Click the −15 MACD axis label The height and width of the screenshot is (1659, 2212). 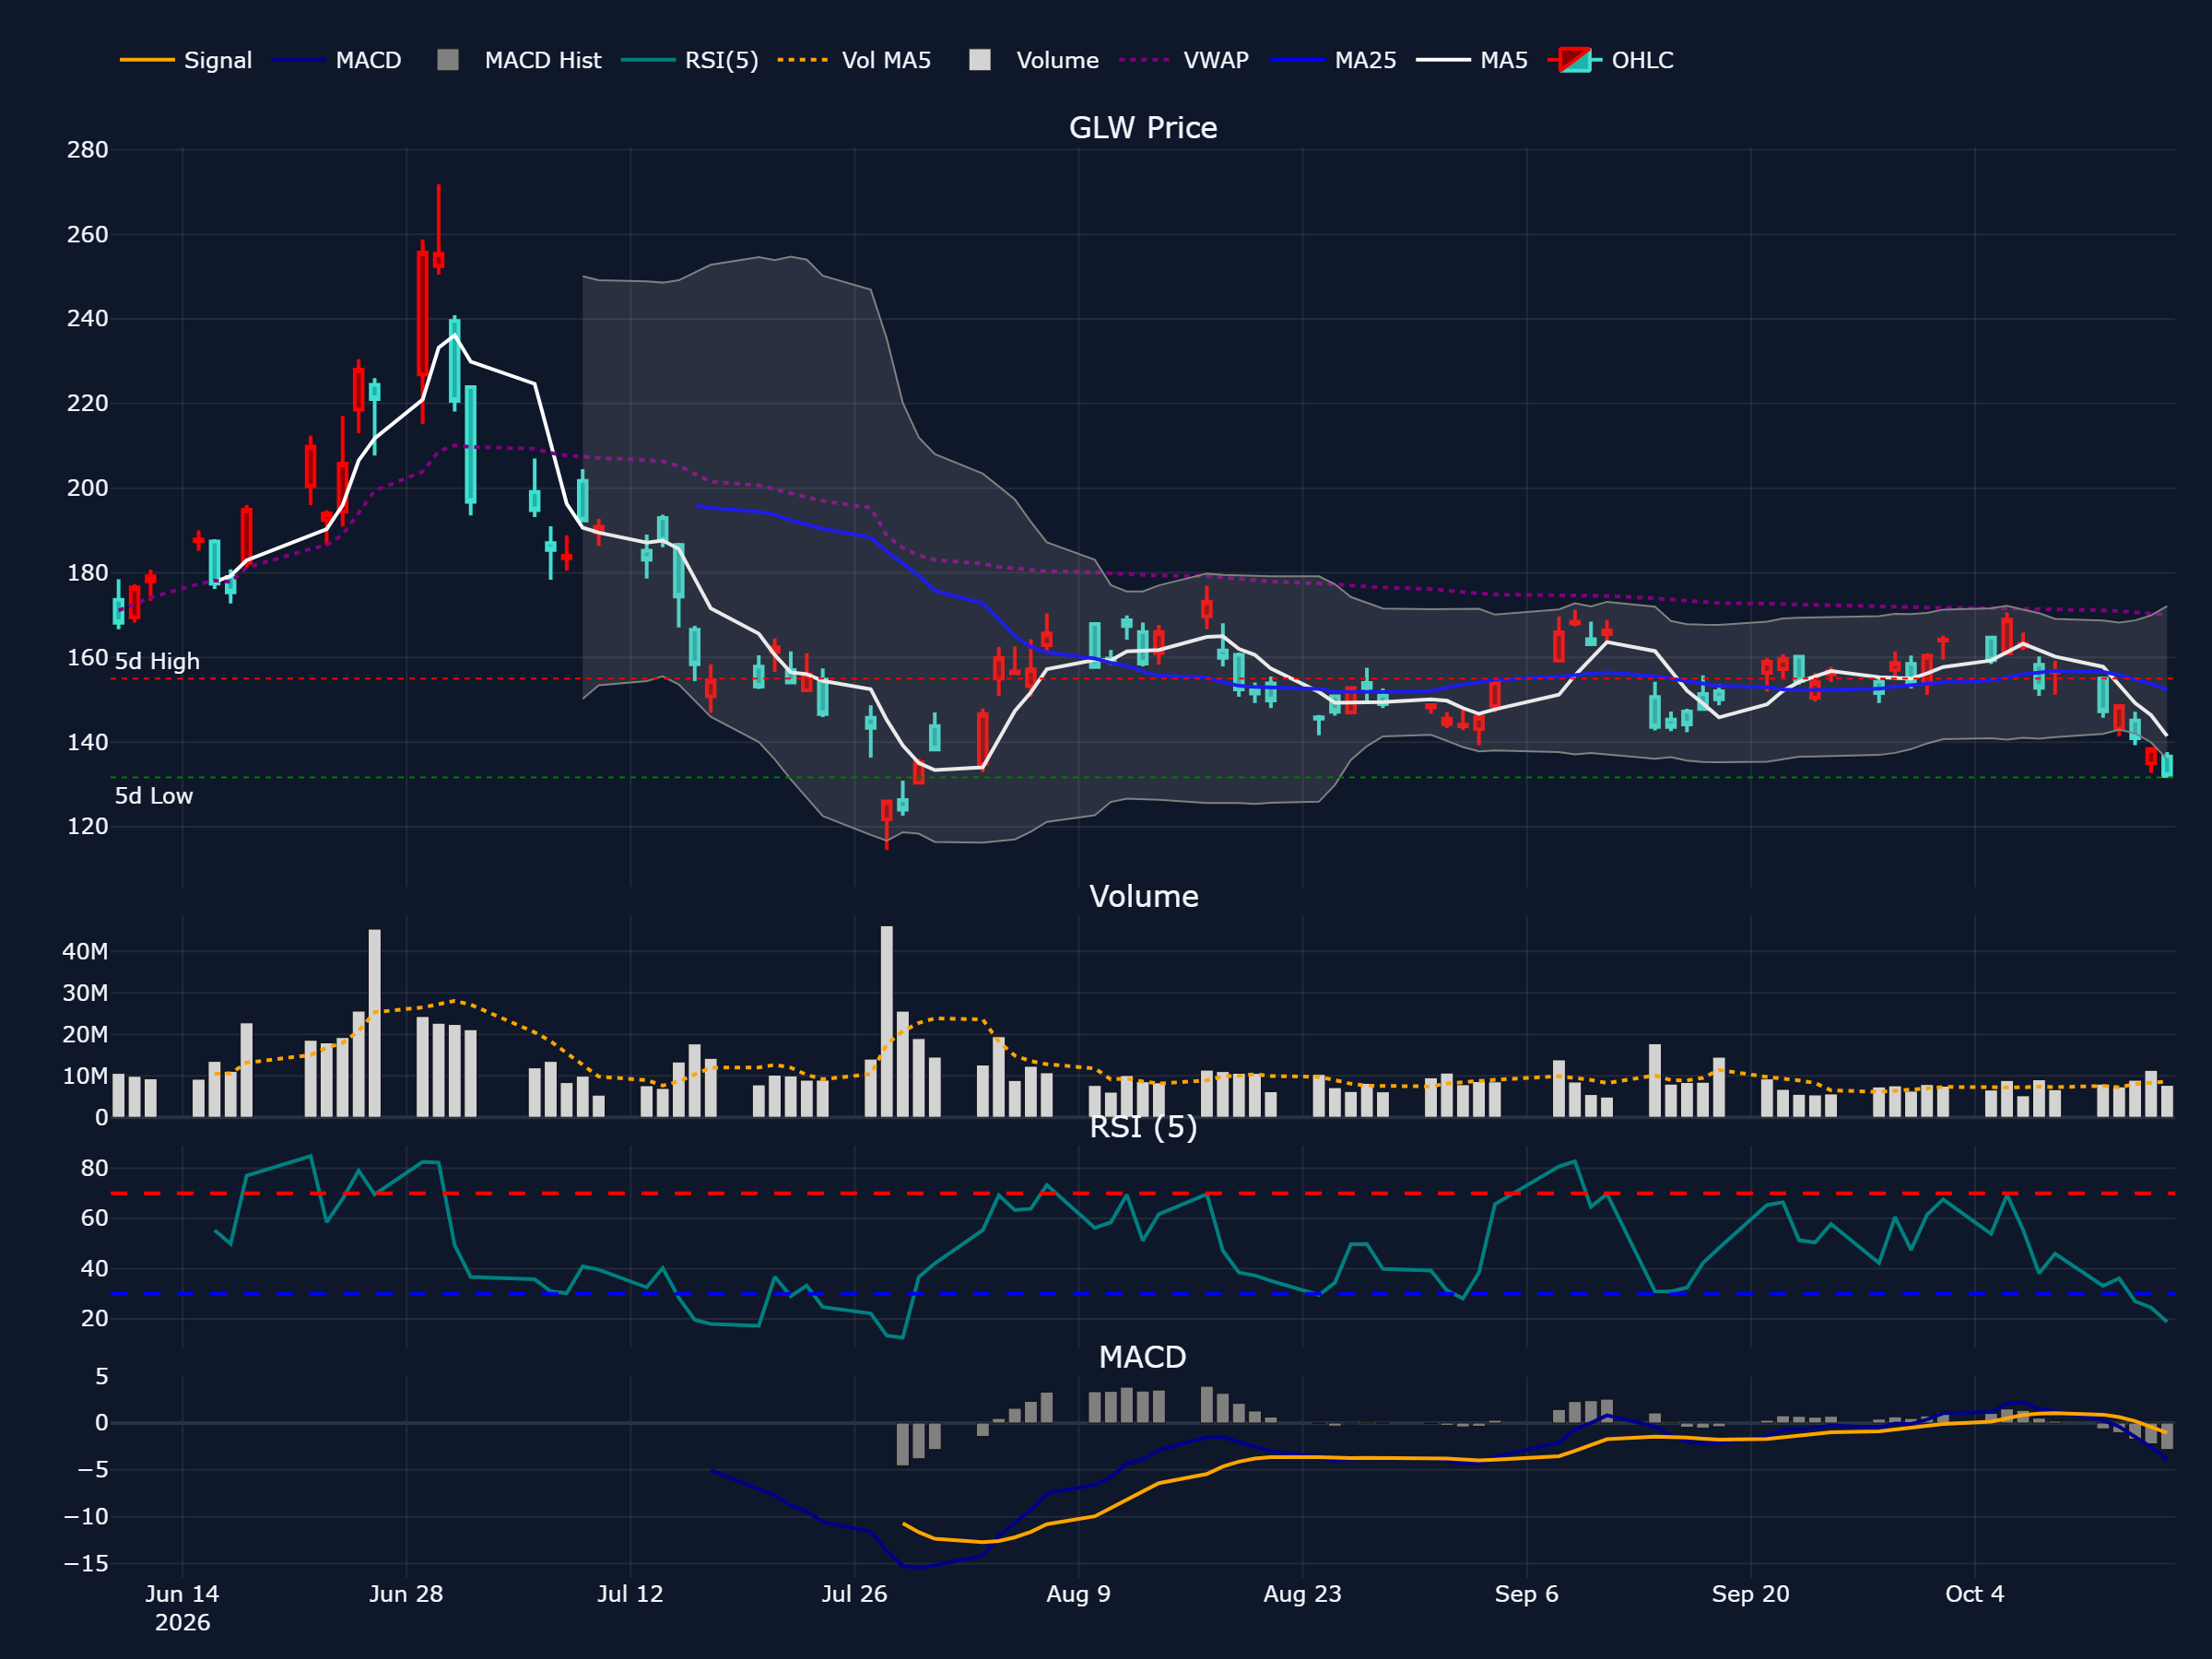(x=85, y=1564)
